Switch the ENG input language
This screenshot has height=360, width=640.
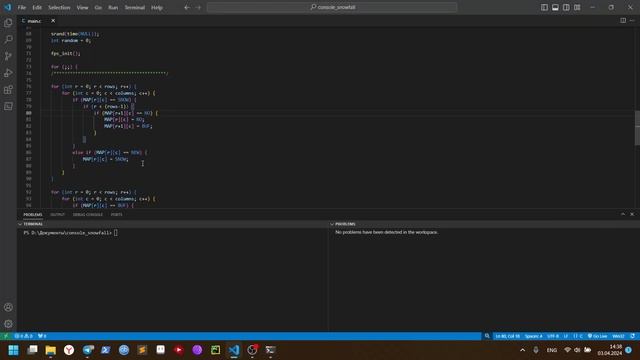552,350
